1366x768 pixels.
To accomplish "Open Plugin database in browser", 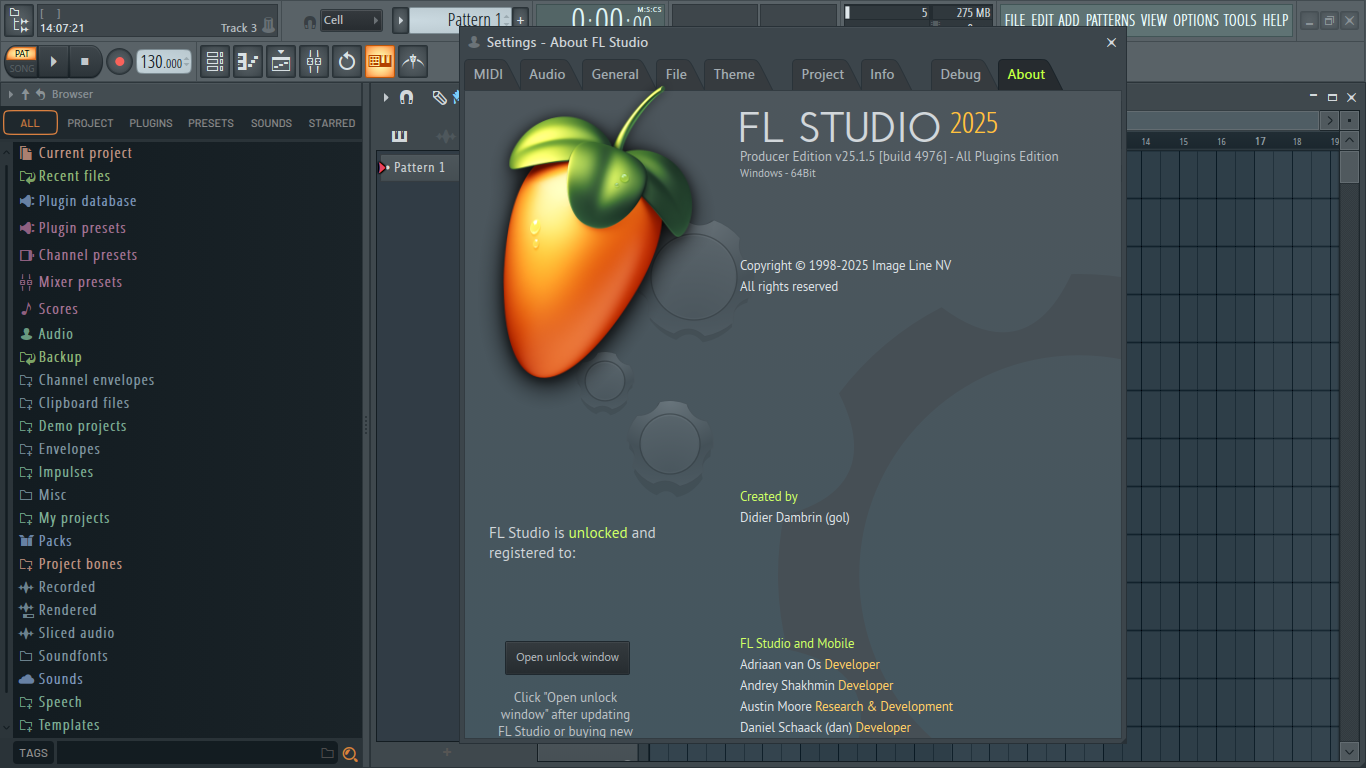I will click(78, 201).
